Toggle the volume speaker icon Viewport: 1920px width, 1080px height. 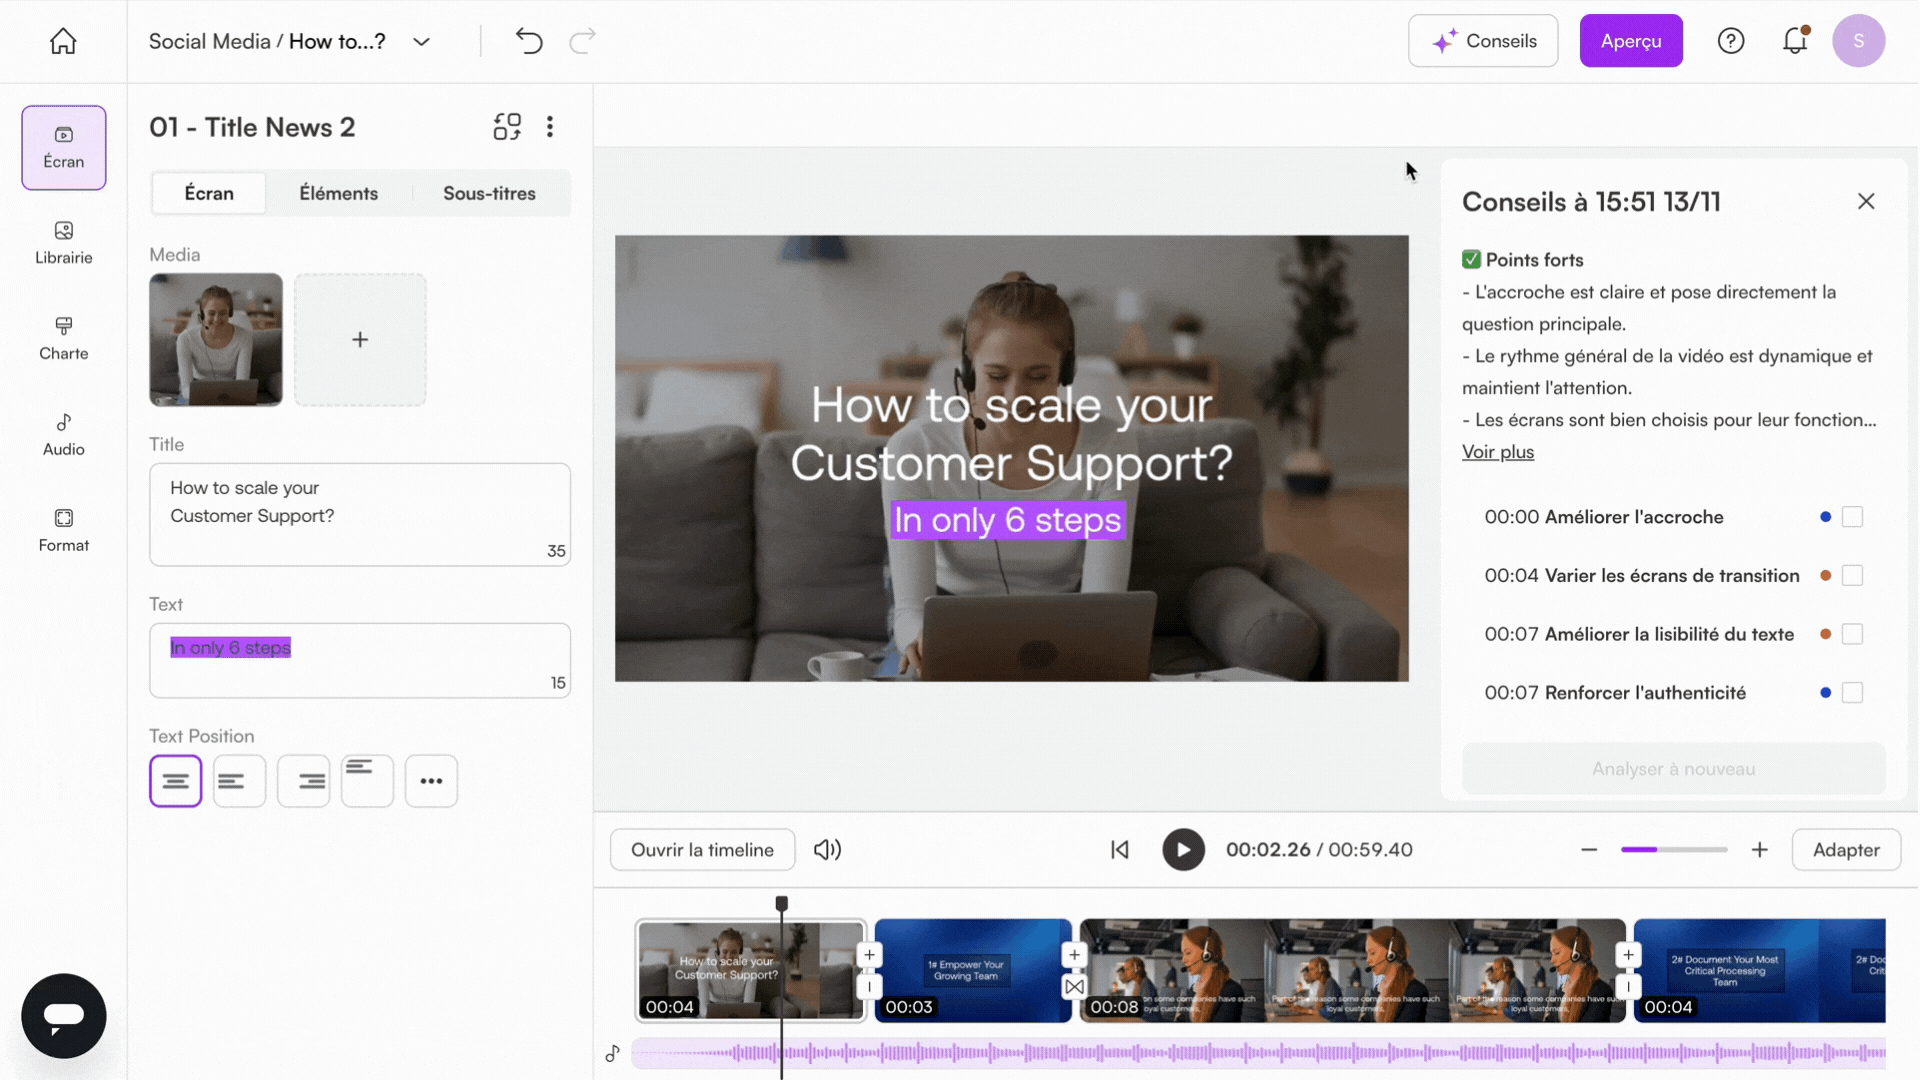click(827, 850)
